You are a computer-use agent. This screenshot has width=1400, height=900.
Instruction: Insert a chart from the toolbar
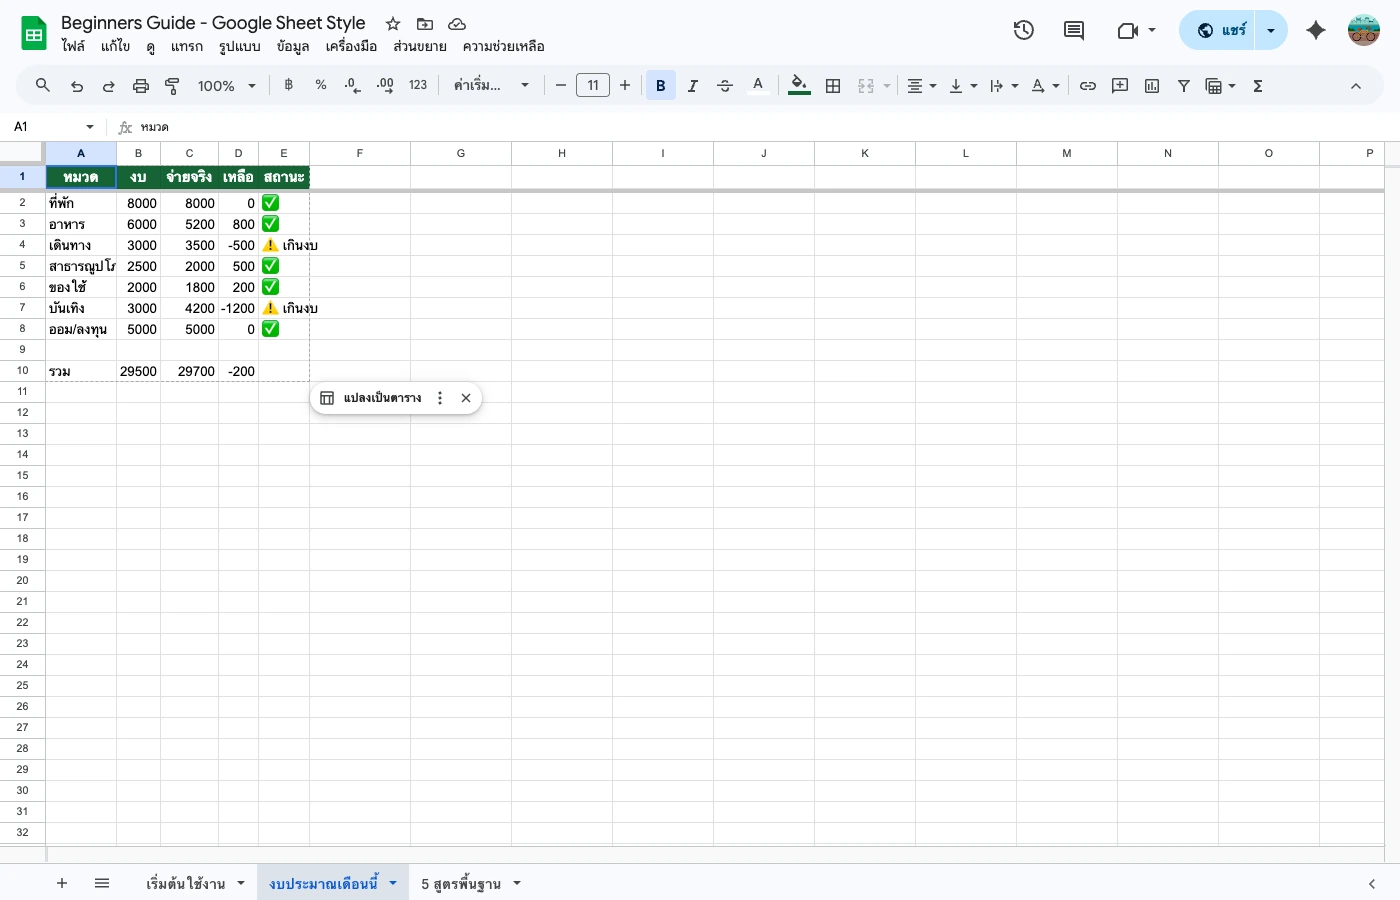pos(1151,85)
